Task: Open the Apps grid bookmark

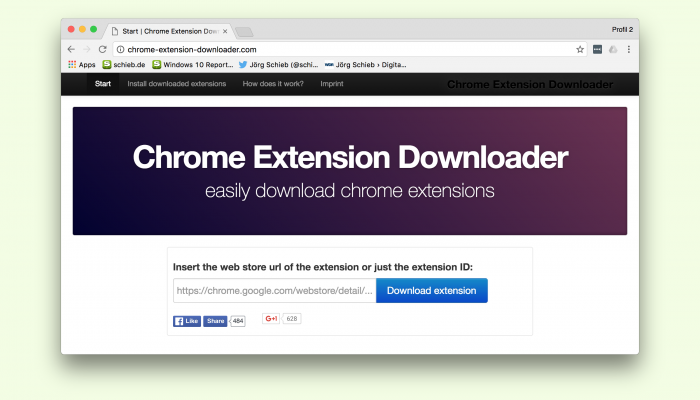Action: point(82,65)
